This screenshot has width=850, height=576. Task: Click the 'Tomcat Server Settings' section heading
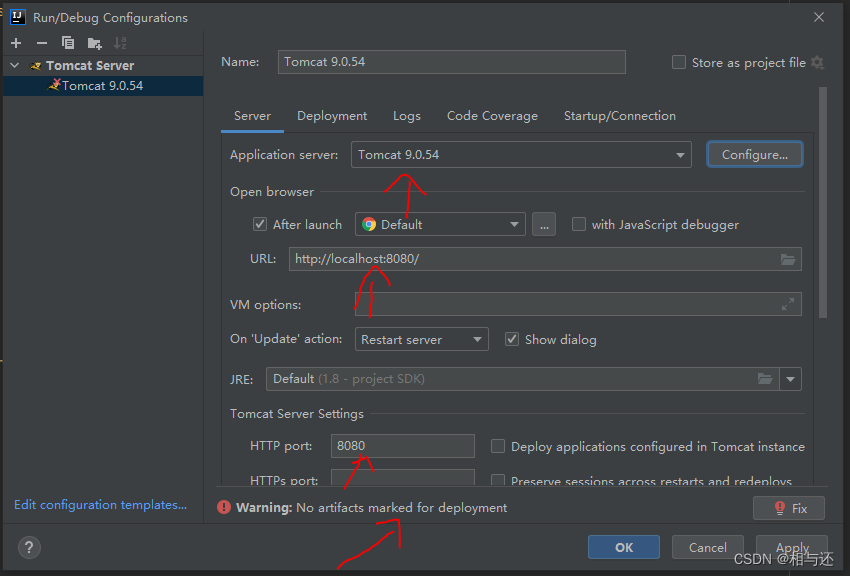[297, 414]
